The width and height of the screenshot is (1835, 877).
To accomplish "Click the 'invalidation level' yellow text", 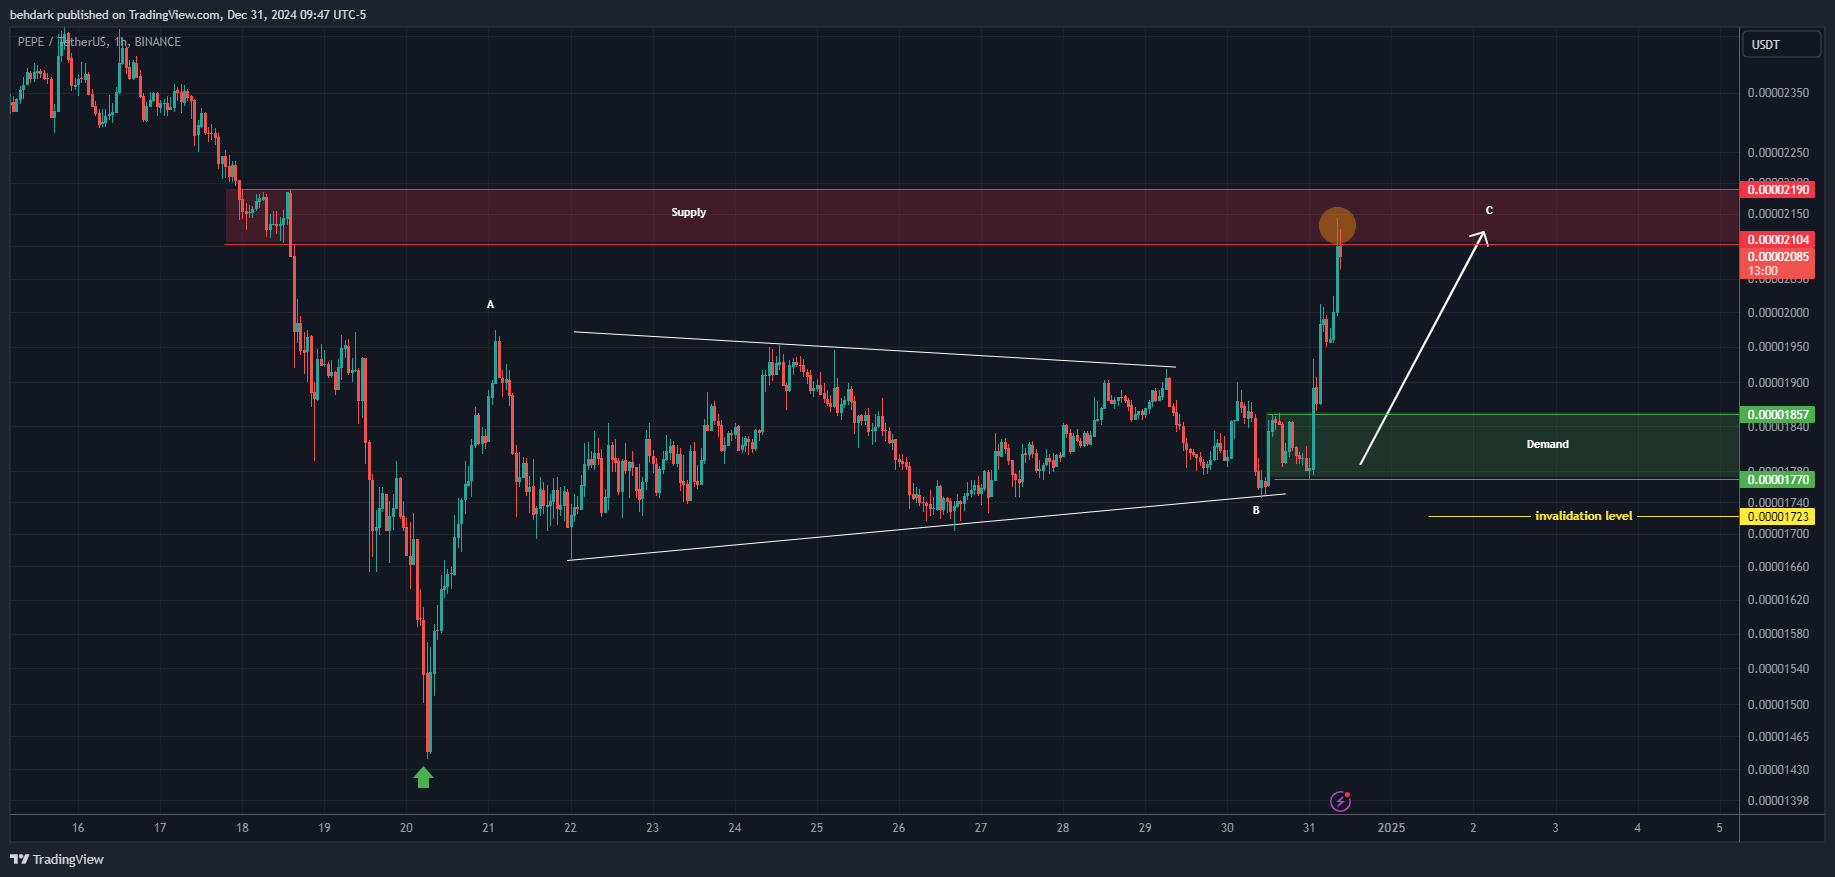I will click(x=1583, y=516).
